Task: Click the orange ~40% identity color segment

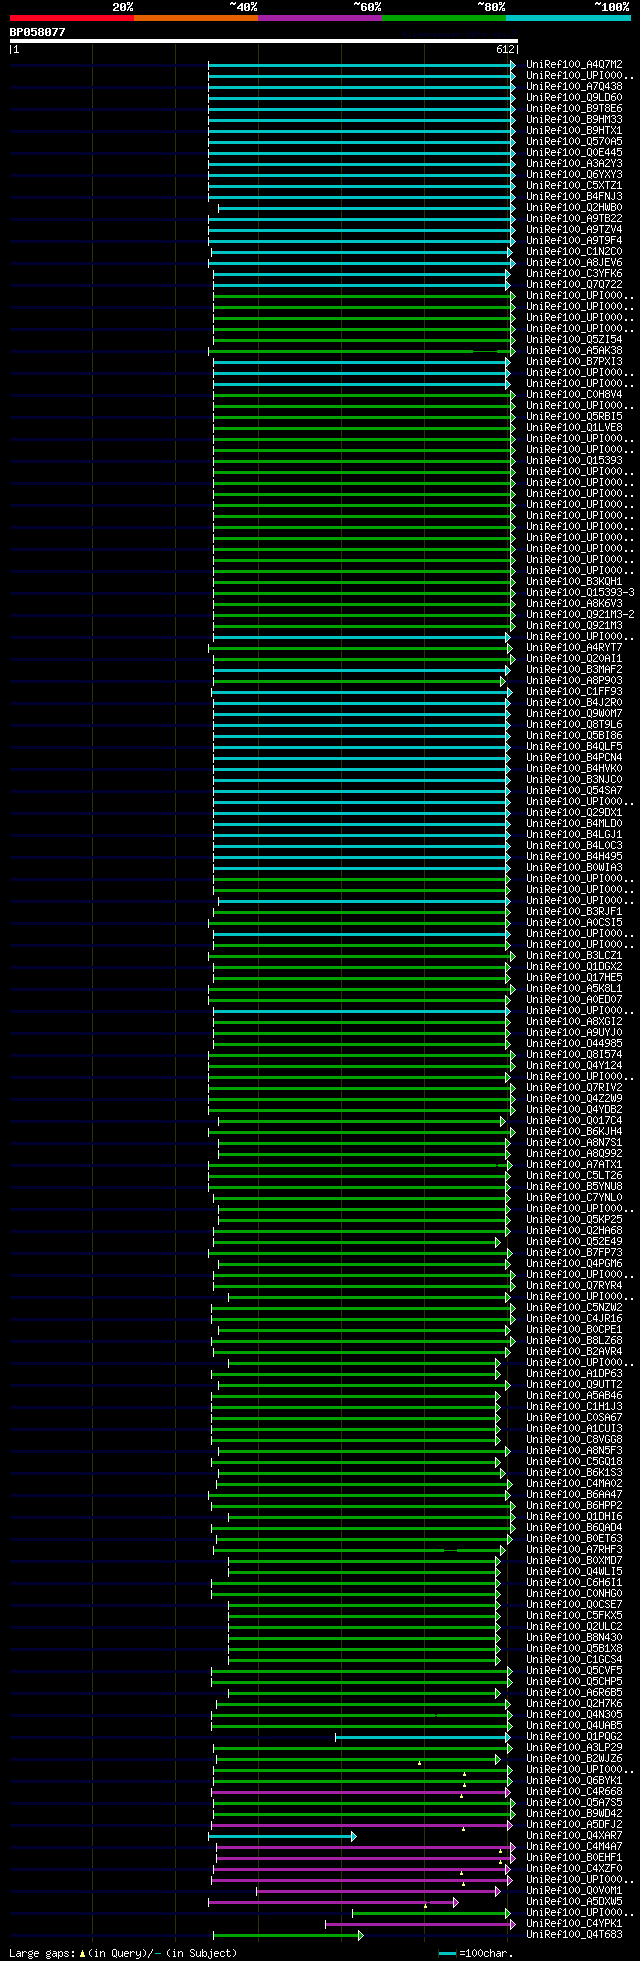Action: [195, 17]
